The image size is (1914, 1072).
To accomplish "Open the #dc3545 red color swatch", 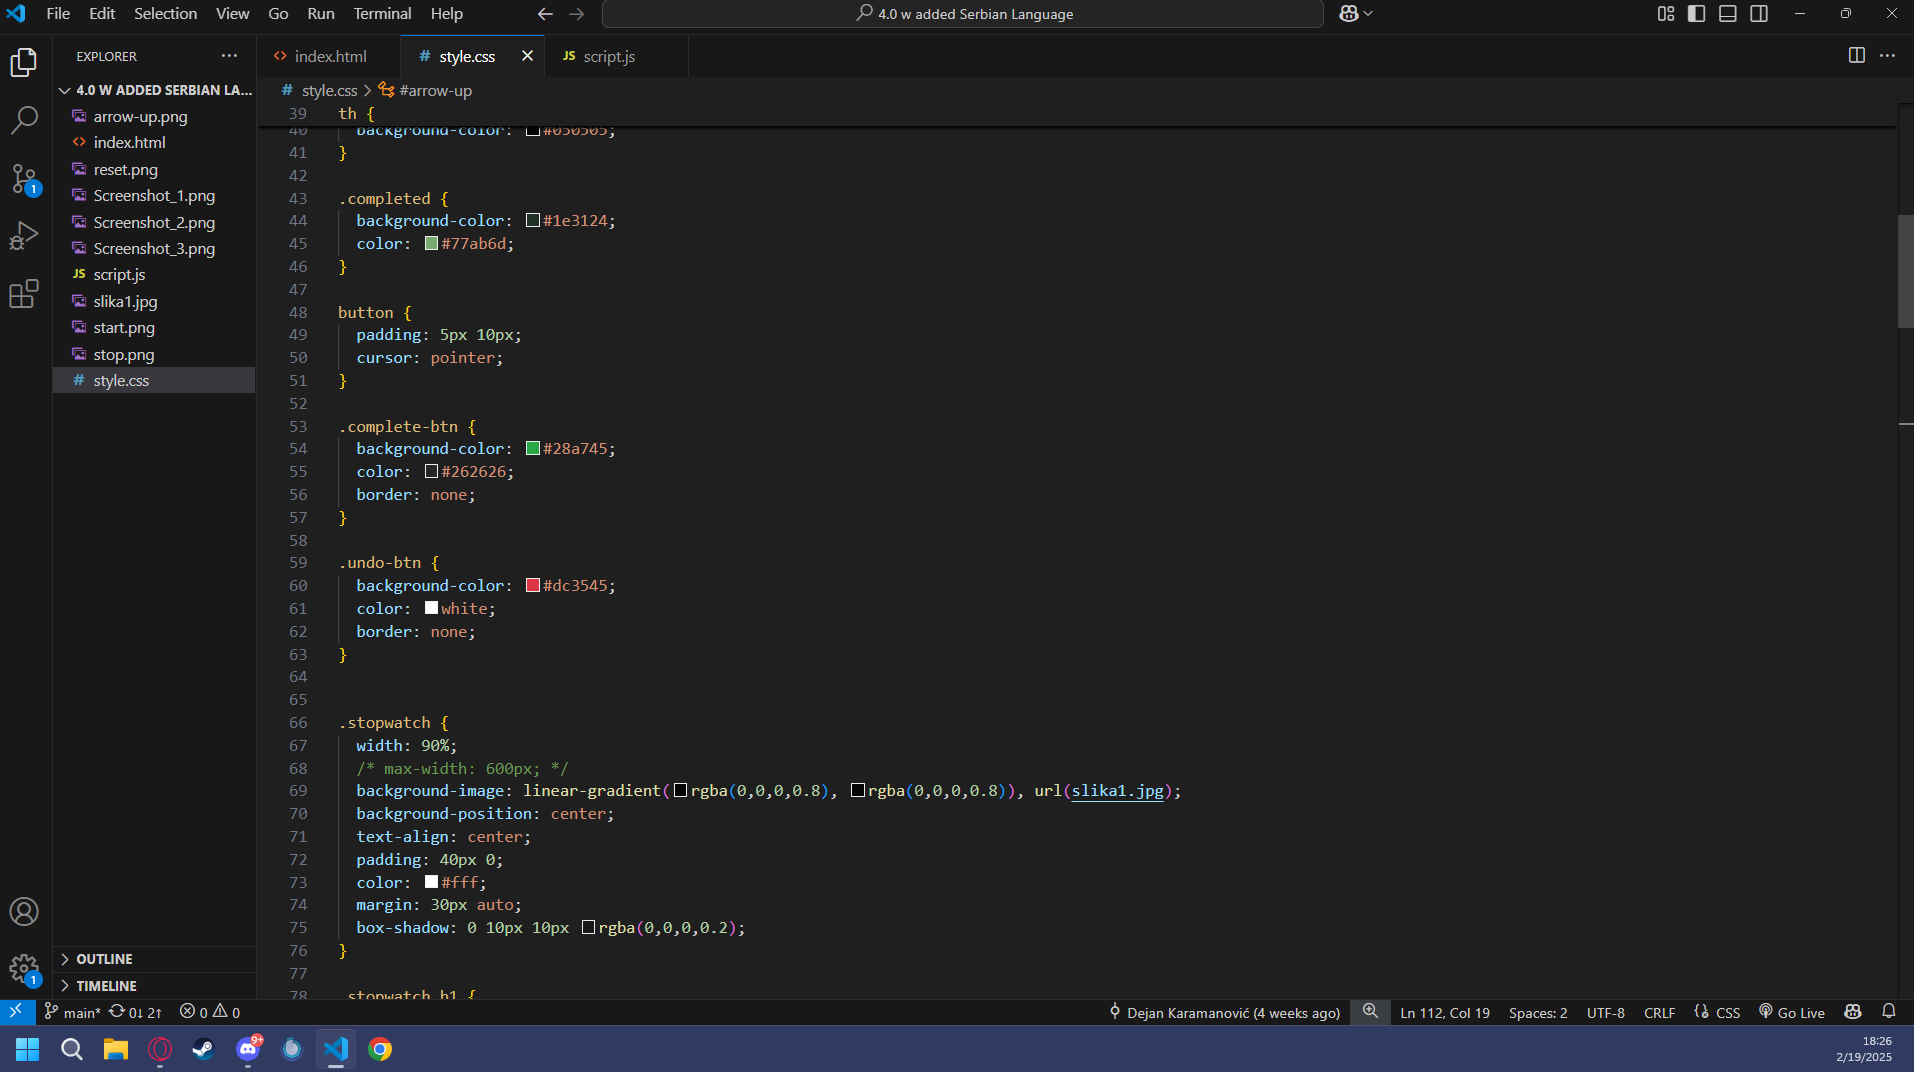I will coord(533,586).
